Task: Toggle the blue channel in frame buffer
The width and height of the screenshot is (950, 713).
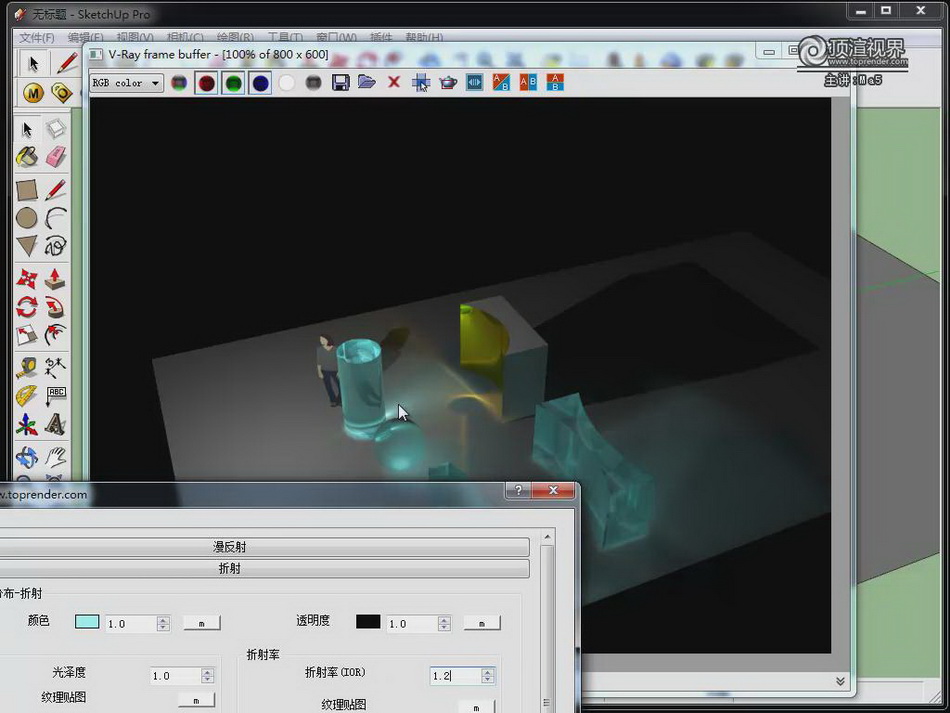Action: click(x=260, y=83)
